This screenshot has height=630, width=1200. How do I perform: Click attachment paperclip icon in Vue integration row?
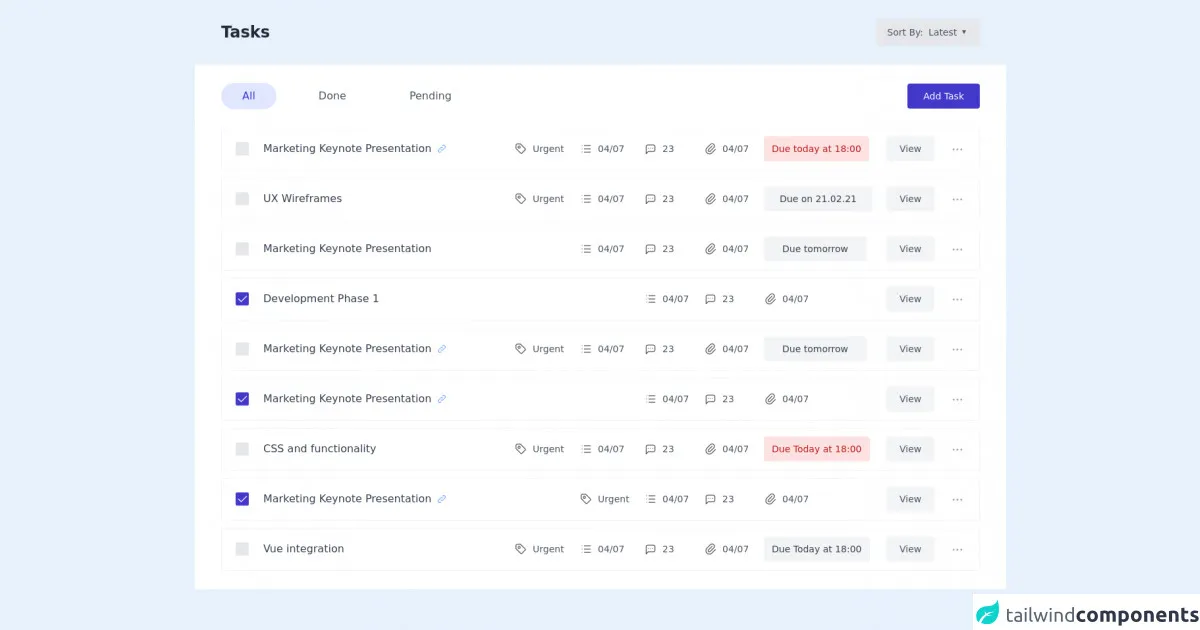pos(710,549)
